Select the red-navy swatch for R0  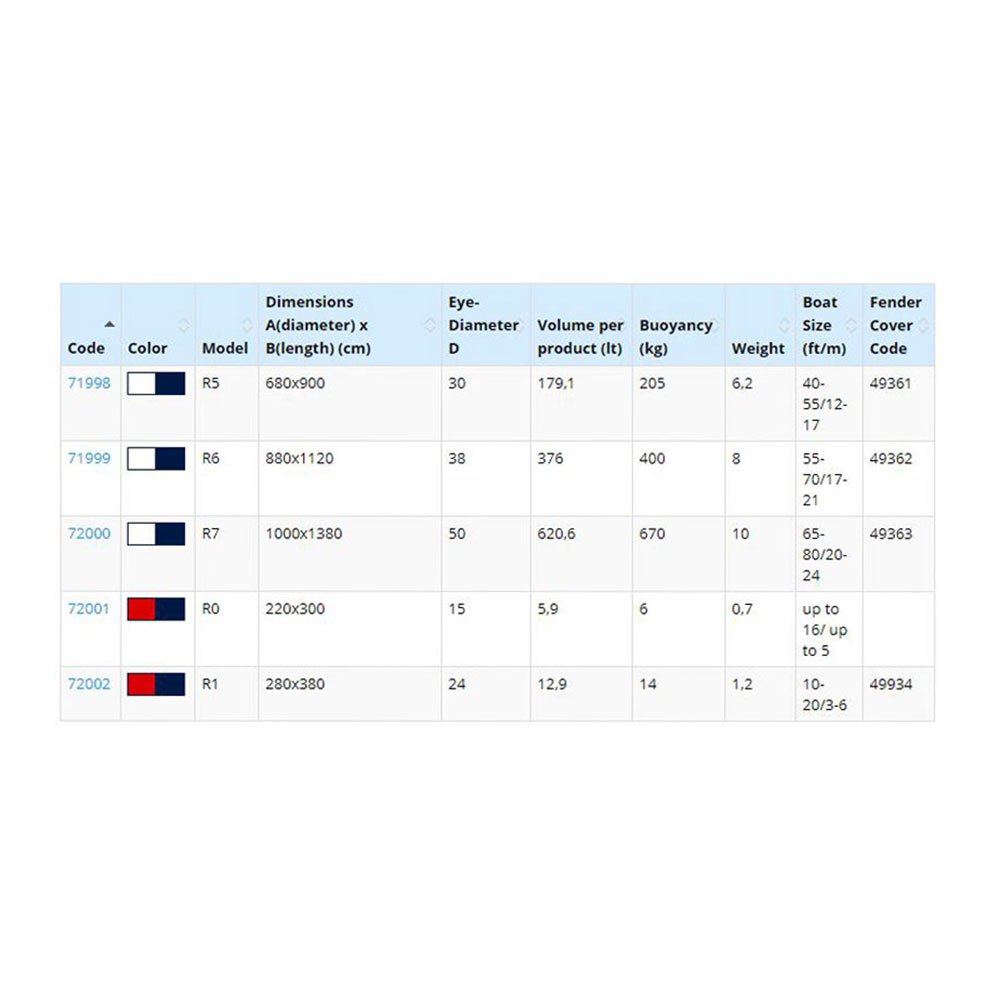tap(157, 609)
